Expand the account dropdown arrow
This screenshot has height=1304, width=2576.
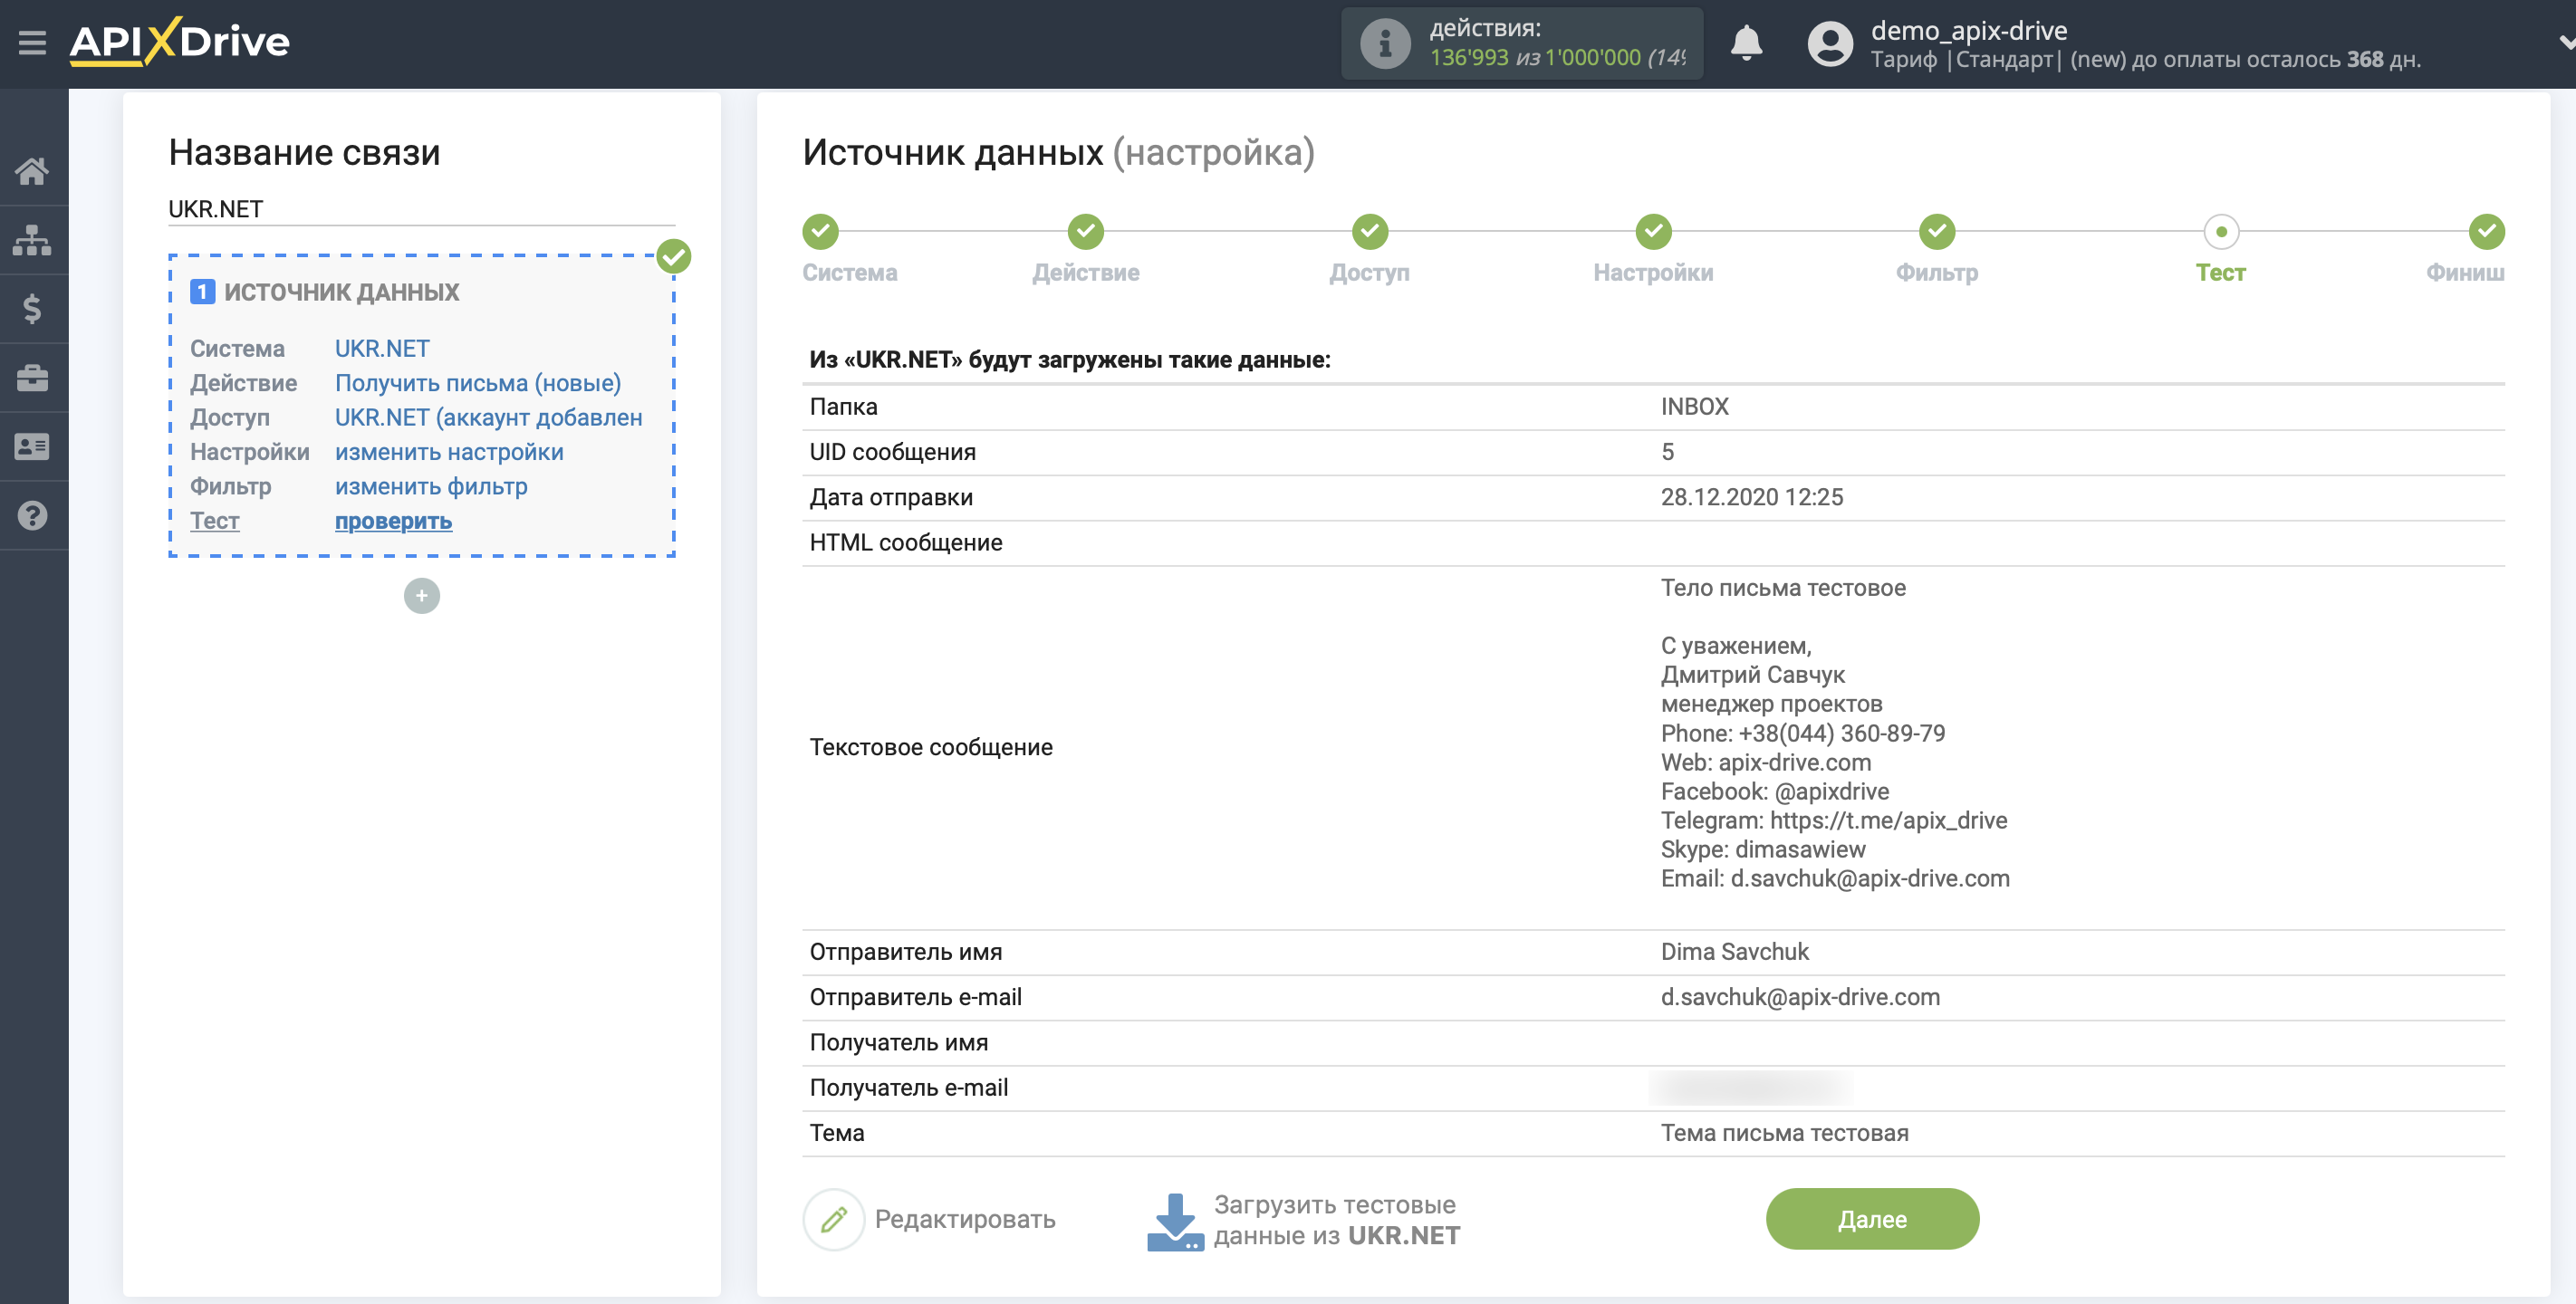click(2565, 42)
